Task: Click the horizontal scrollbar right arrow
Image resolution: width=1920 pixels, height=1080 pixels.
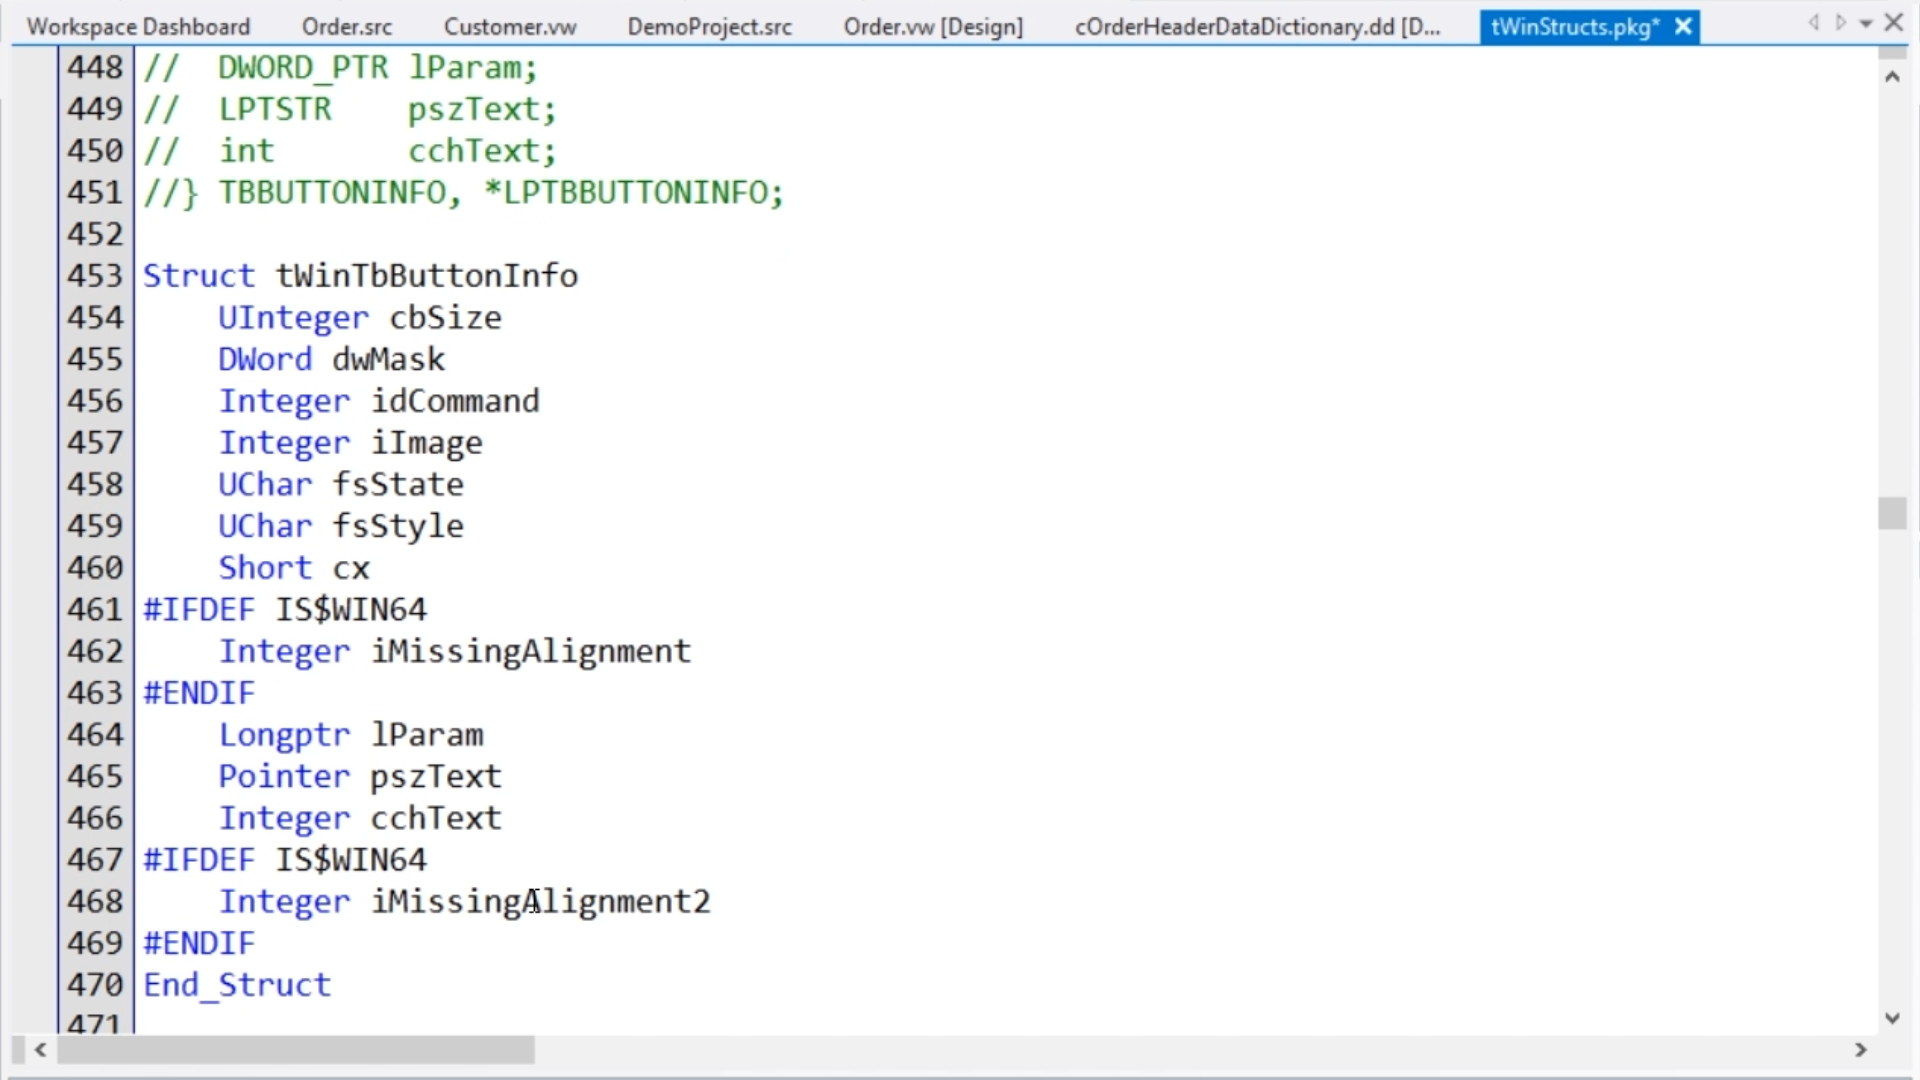Action: pyautogui.click(x=1860, y=1050)
